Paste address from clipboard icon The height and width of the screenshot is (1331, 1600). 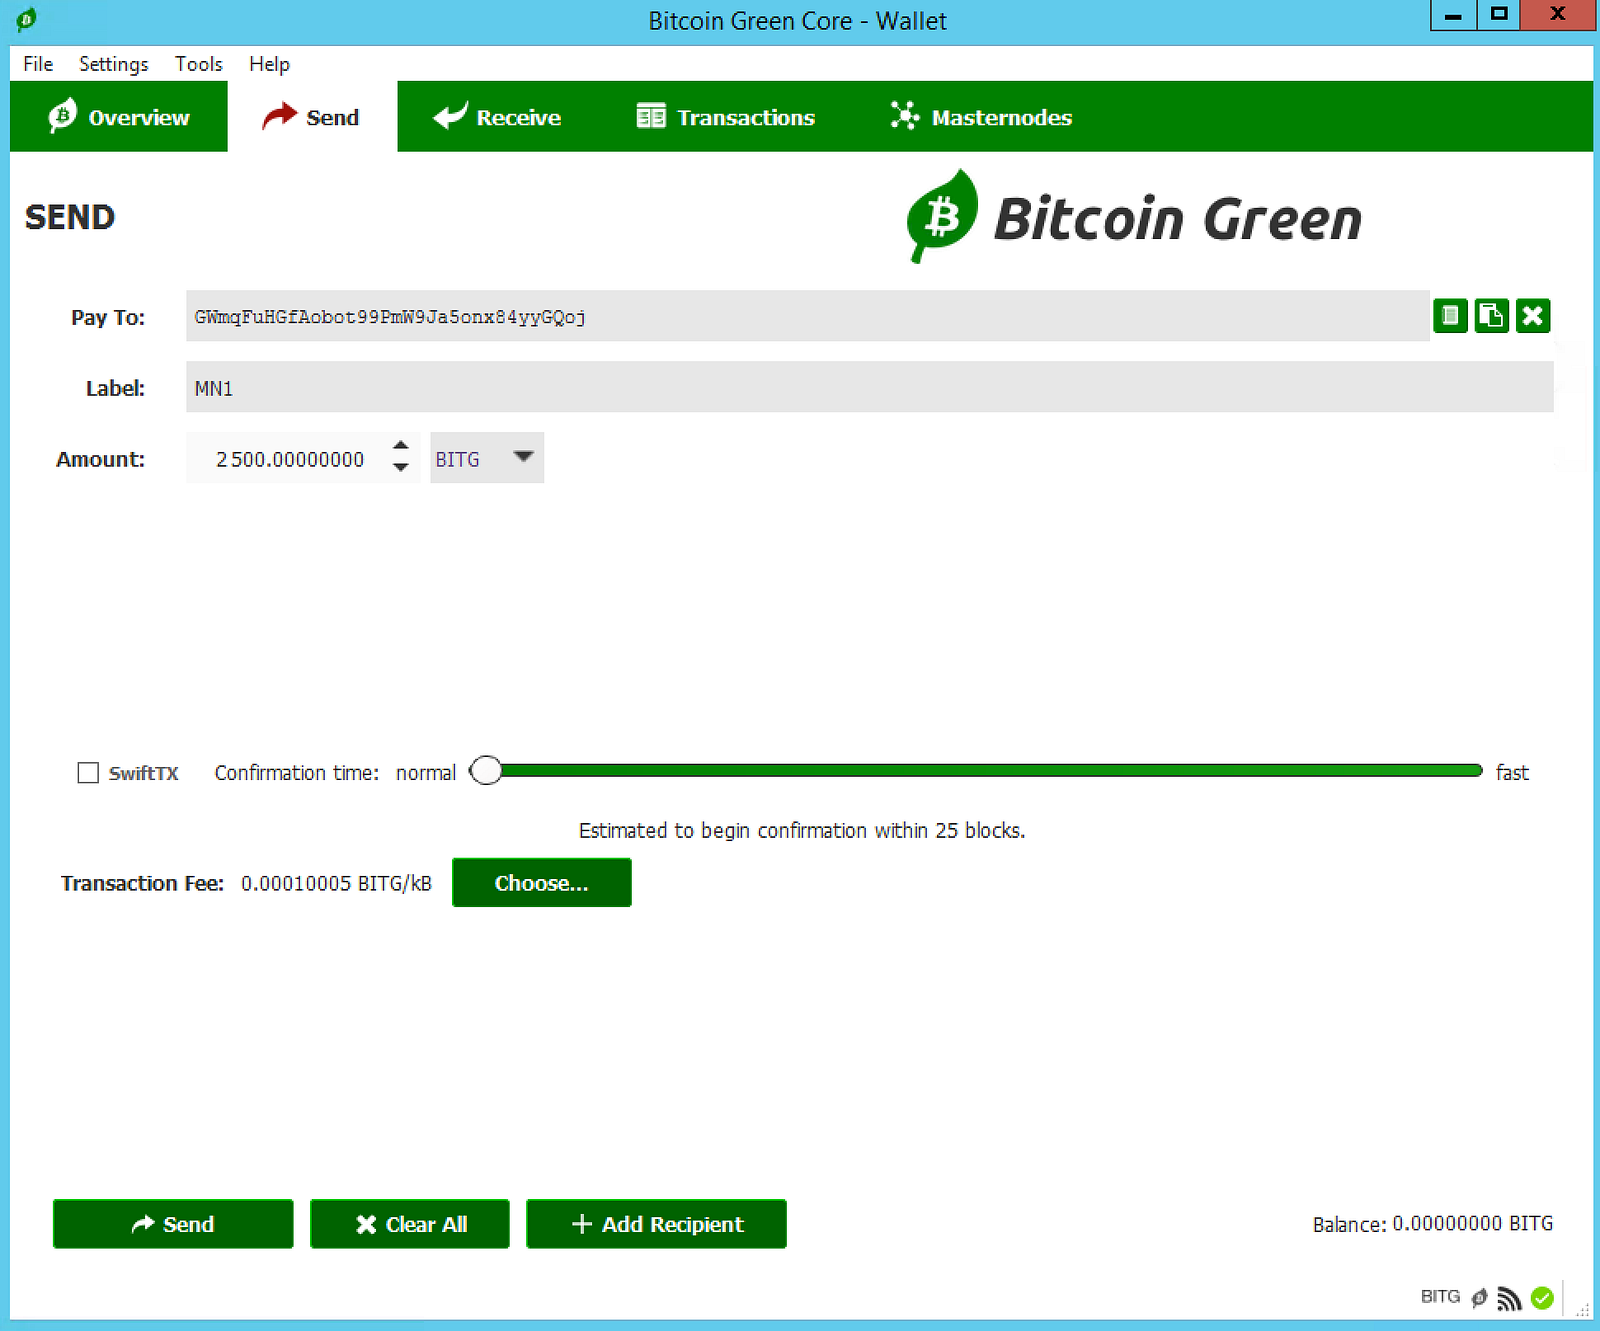coord(1491,316)
